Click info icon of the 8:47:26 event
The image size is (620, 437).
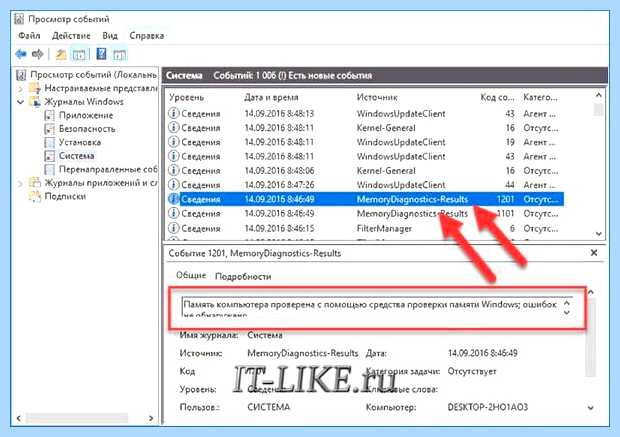click(173, 184)
